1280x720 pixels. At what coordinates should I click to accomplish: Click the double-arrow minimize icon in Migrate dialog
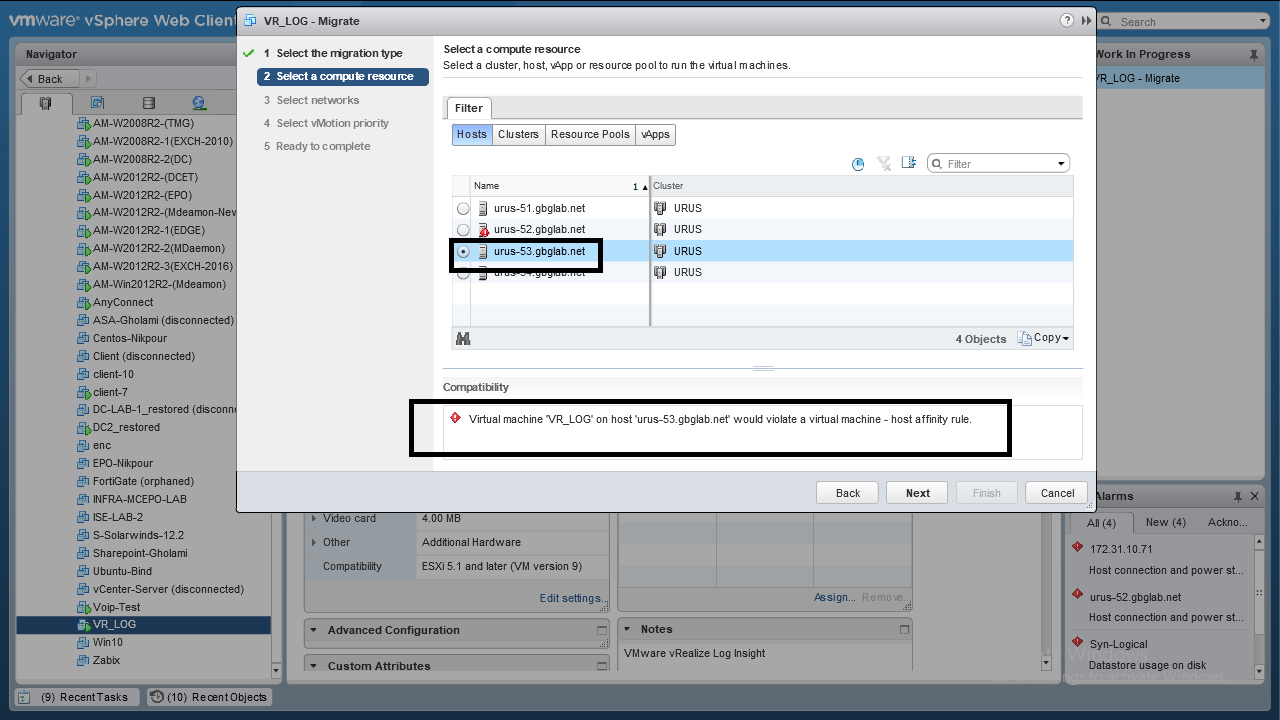tap(1087, 20)
